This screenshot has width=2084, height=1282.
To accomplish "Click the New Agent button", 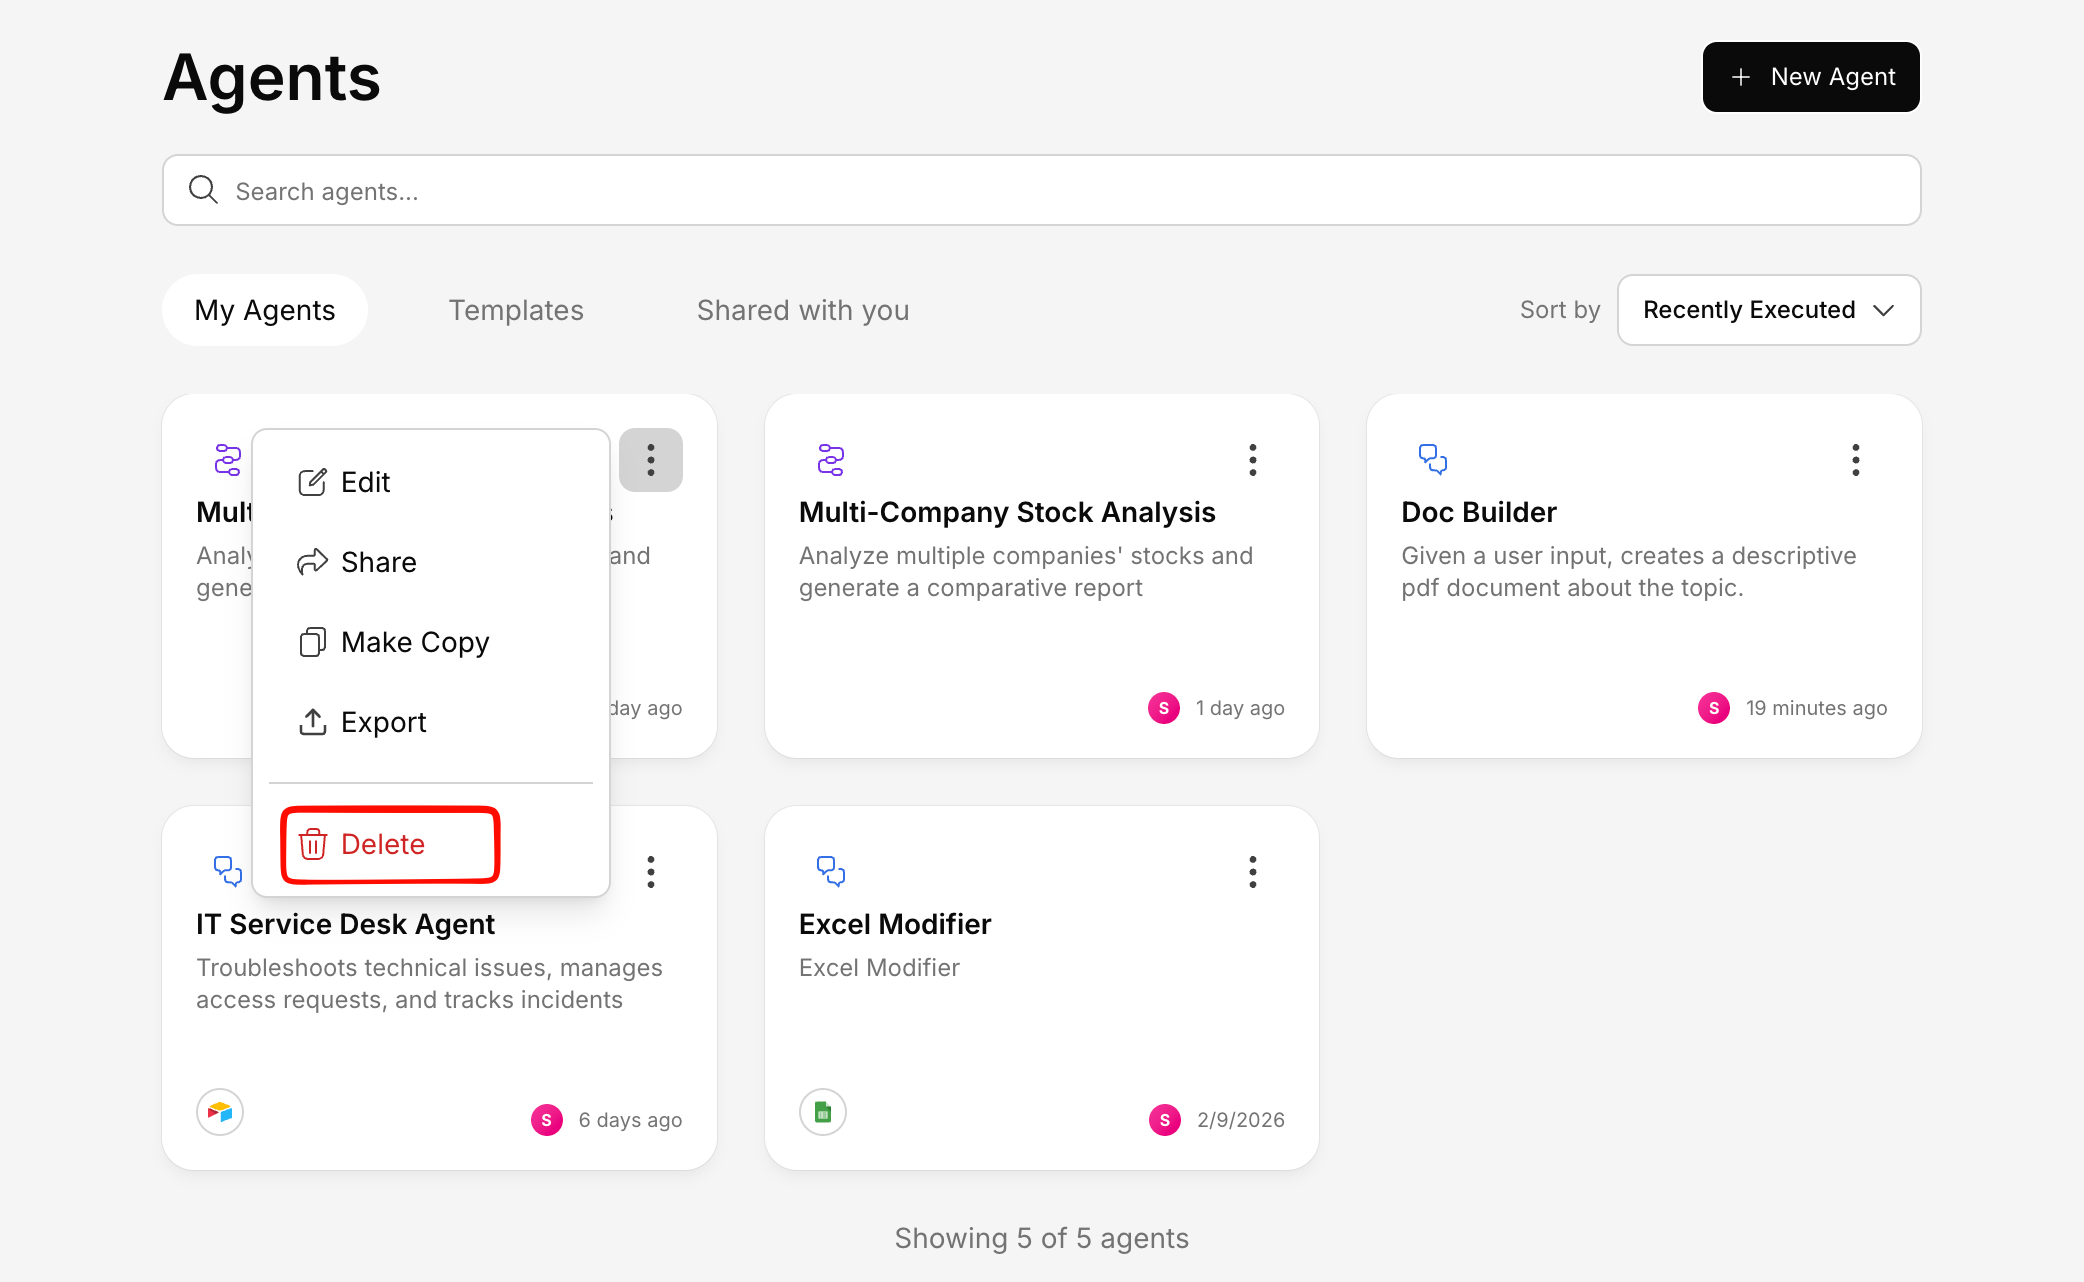I will pos(1811,77).
